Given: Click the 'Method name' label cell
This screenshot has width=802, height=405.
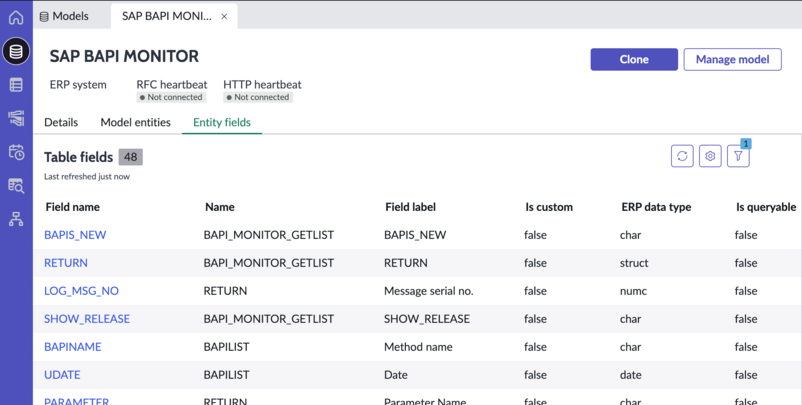Looking at the screenshot, I should click(x=418, y=347).
